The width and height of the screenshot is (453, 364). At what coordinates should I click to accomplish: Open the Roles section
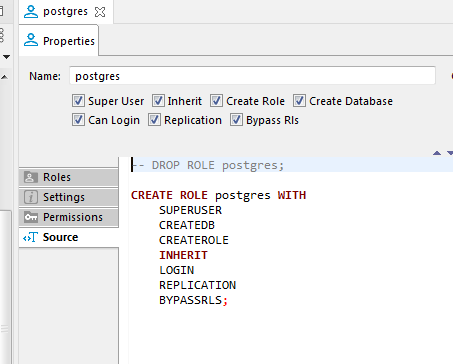tap(69, 177)
